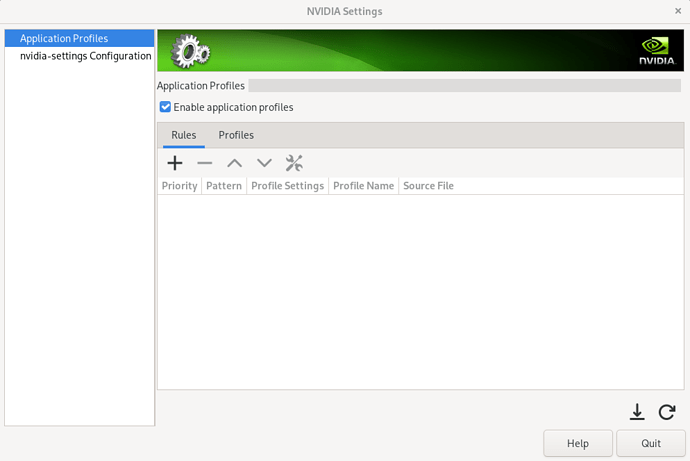Screen dimensions: 690x461
Task: Save profile changes to disk icon
Action: (x=637, y=412)
